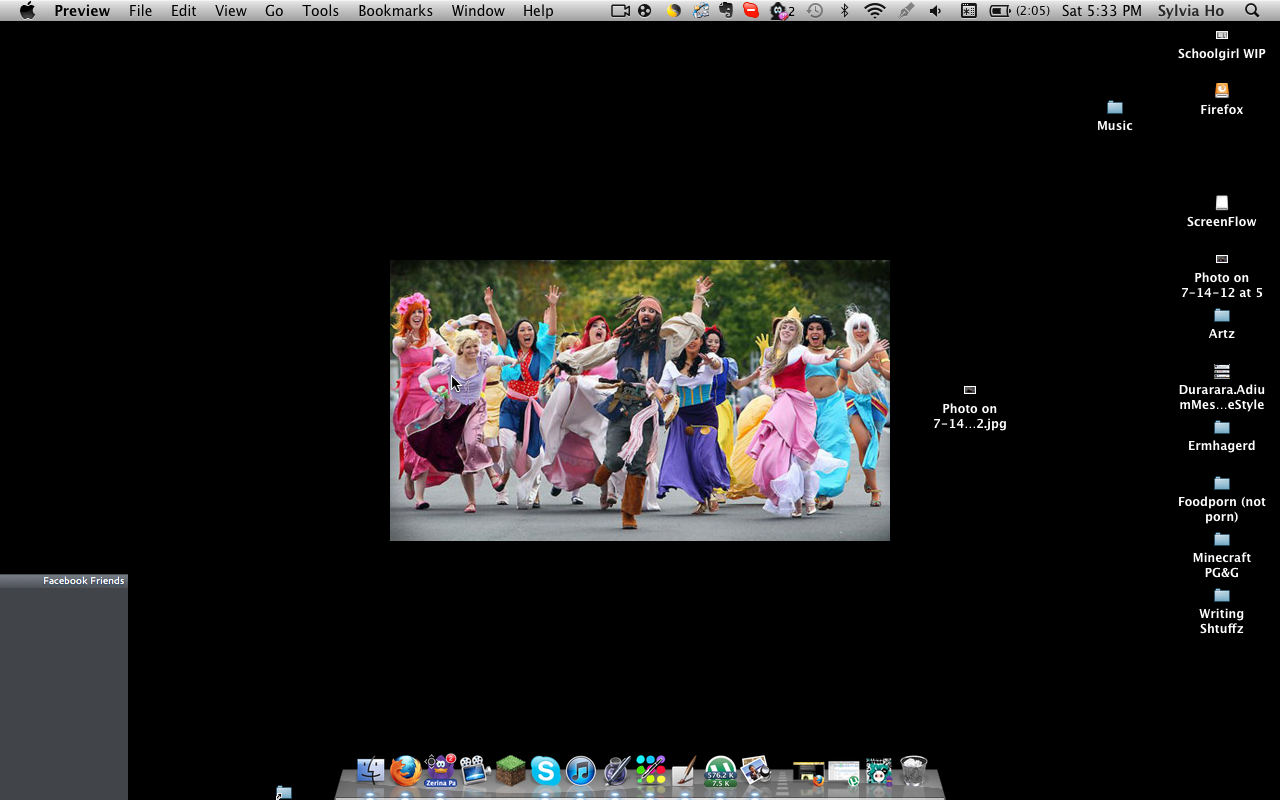Open ScreenFlow camera icon in the Dock

(474, 770)
